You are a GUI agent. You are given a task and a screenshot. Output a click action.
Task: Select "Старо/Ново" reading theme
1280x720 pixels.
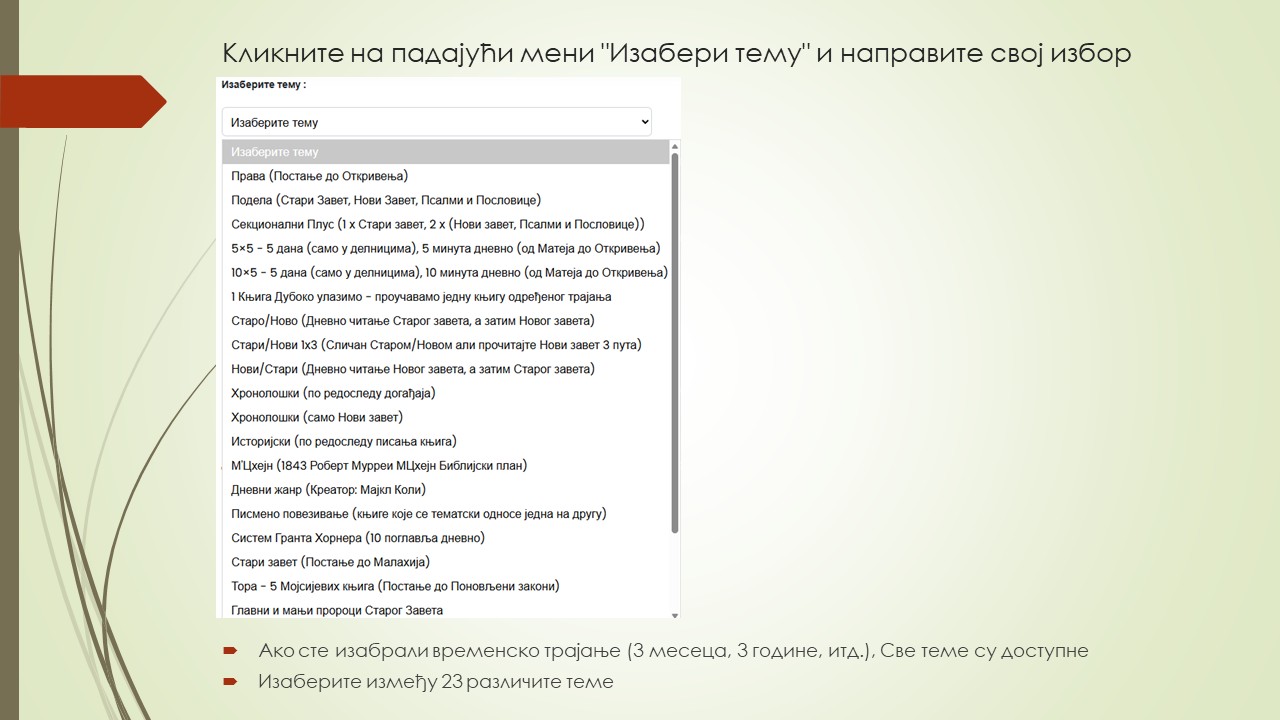coord(413,321)
